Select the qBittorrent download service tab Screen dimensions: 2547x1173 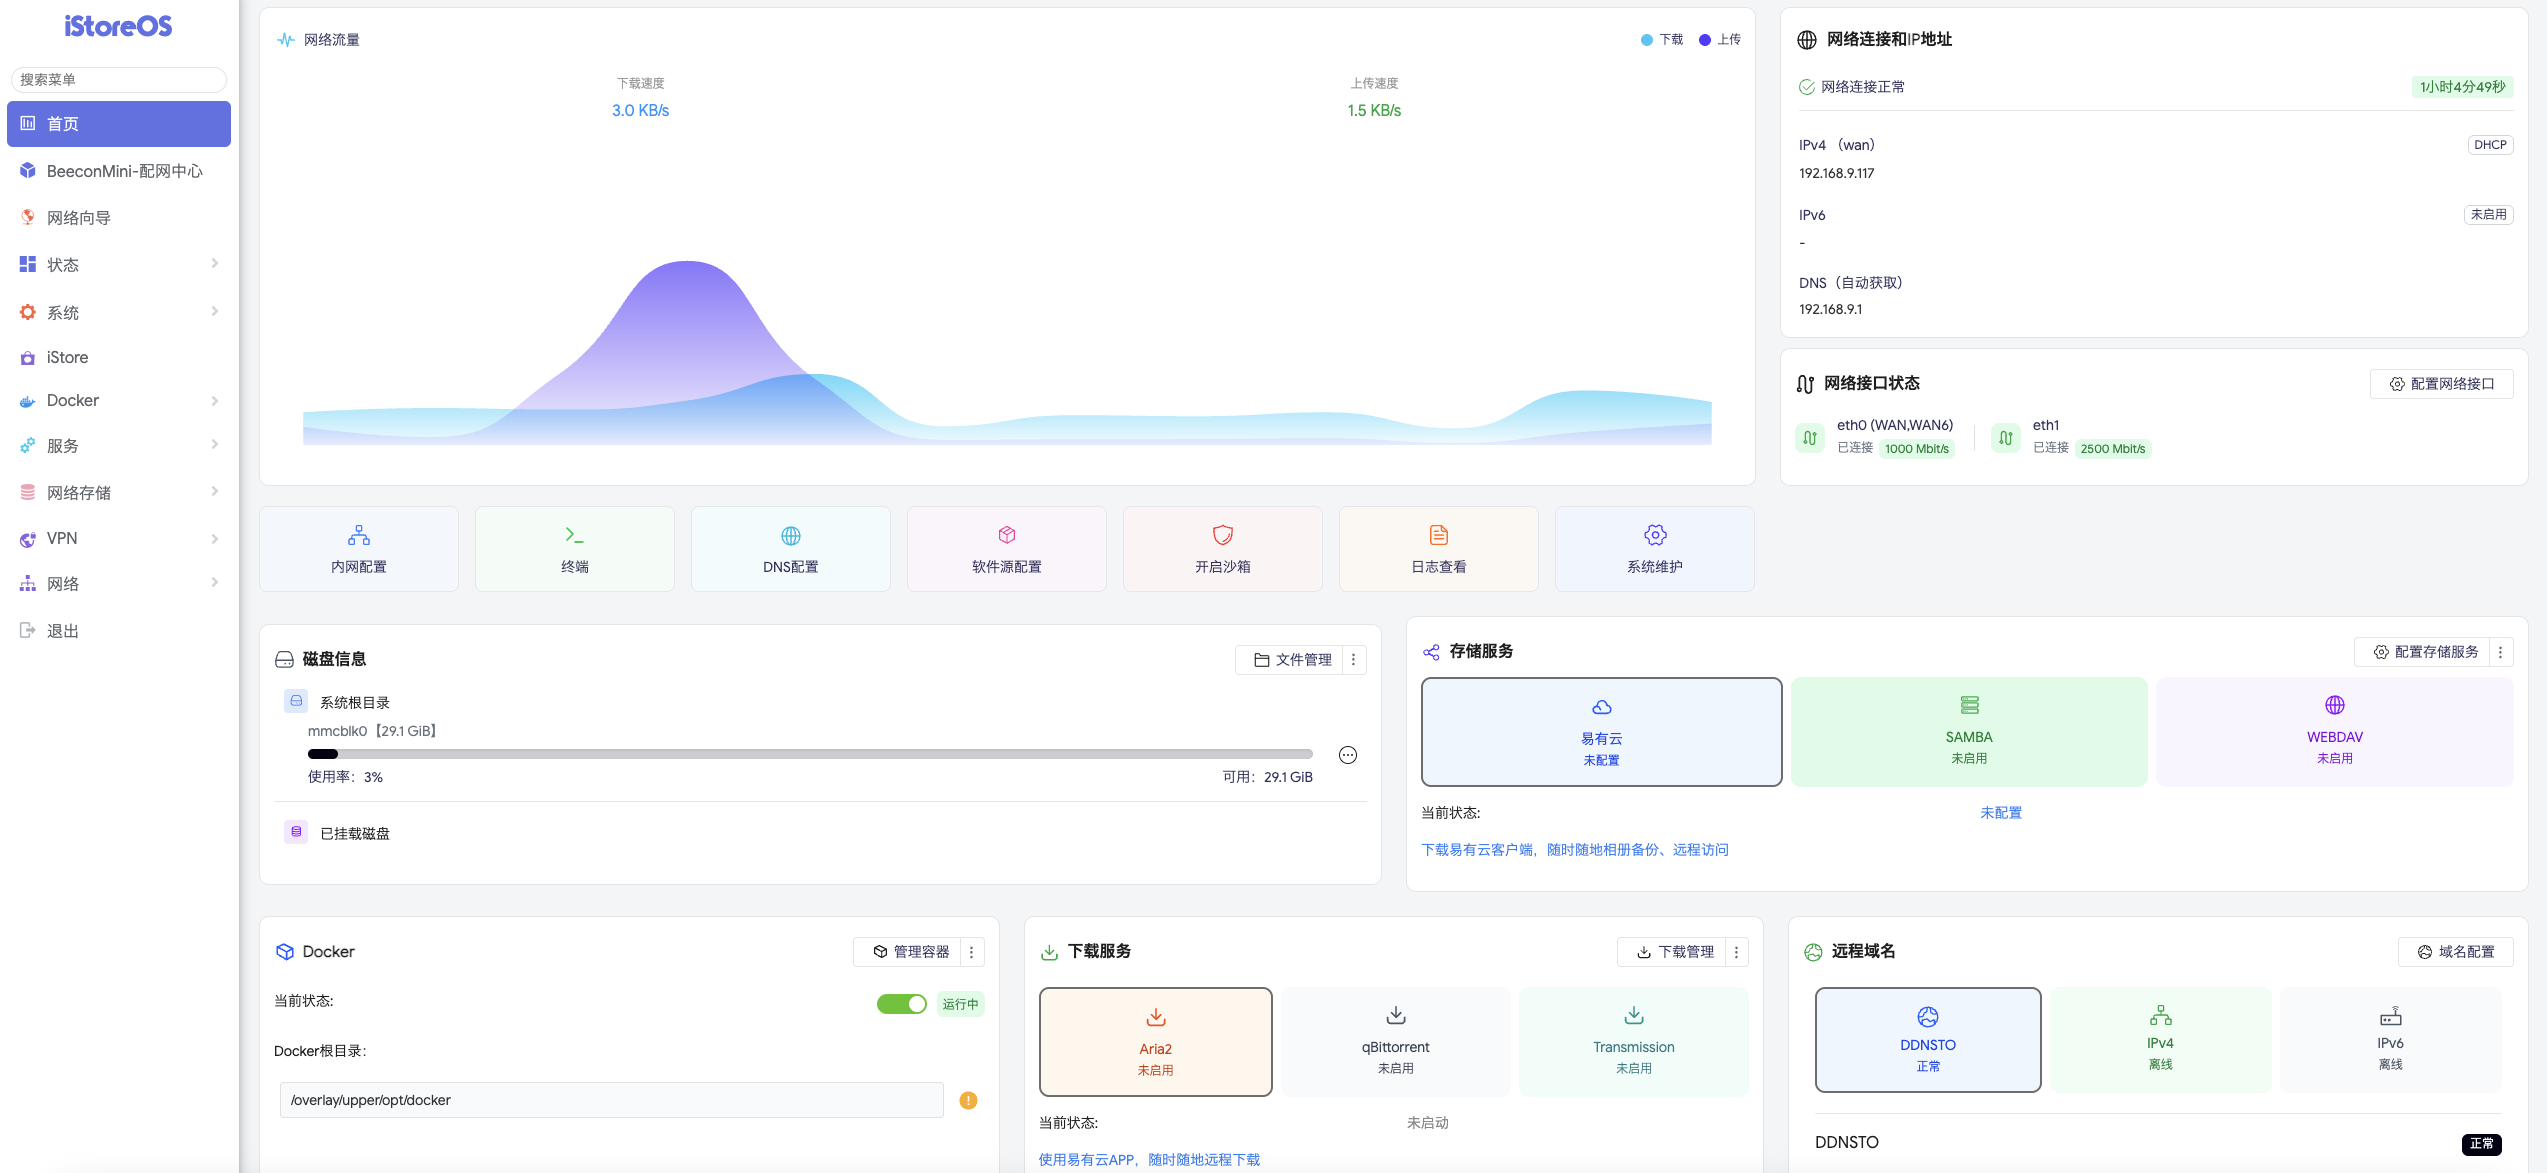tap(1395, 1042)
